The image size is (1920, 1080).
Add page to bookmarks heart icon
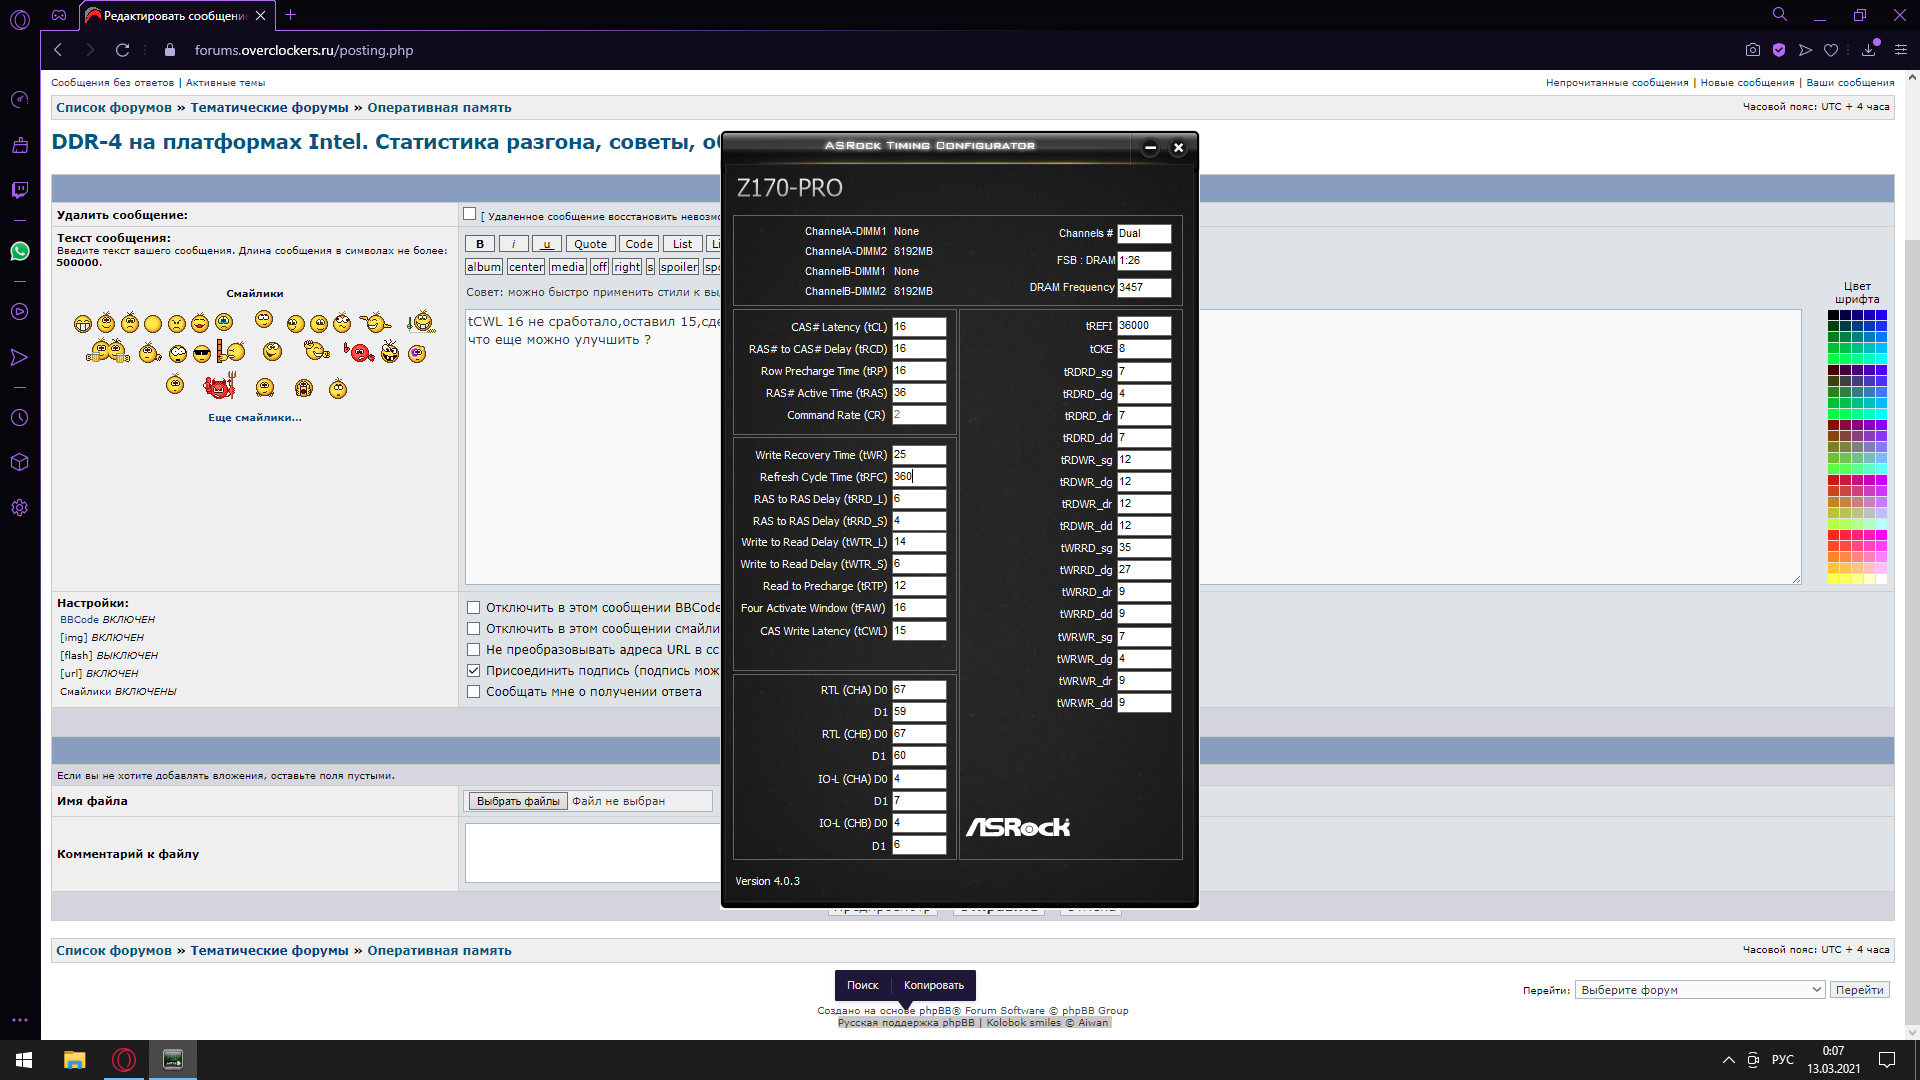[x=1831, y=50]
